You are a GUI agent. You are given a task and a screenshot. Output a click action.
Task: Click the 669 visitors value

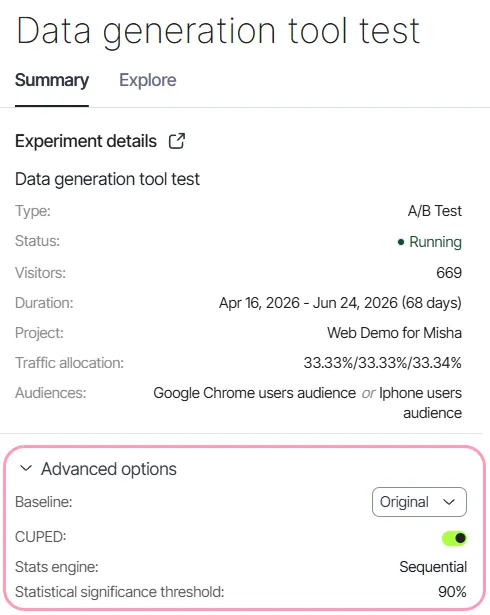pyautogui.click(x=449, y=273)
